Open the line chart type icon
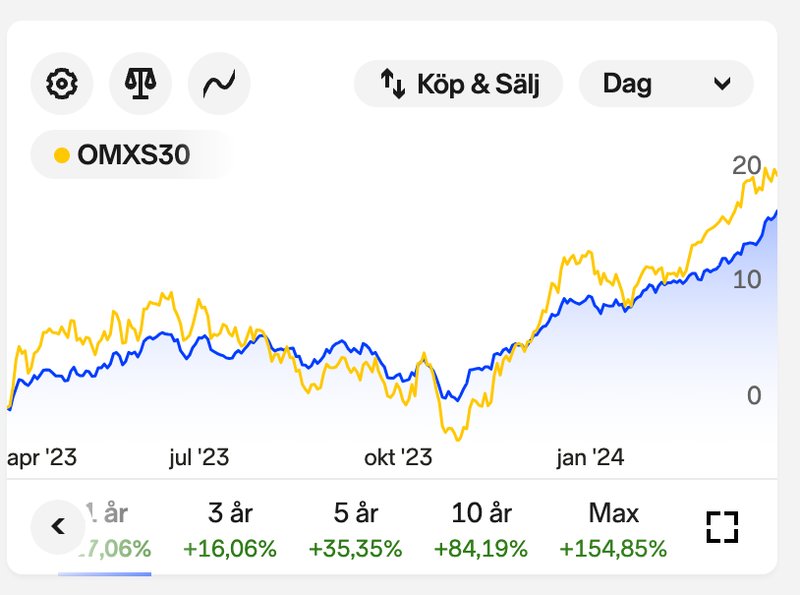This screenshot has height=595, width=800. coord(219,83)
